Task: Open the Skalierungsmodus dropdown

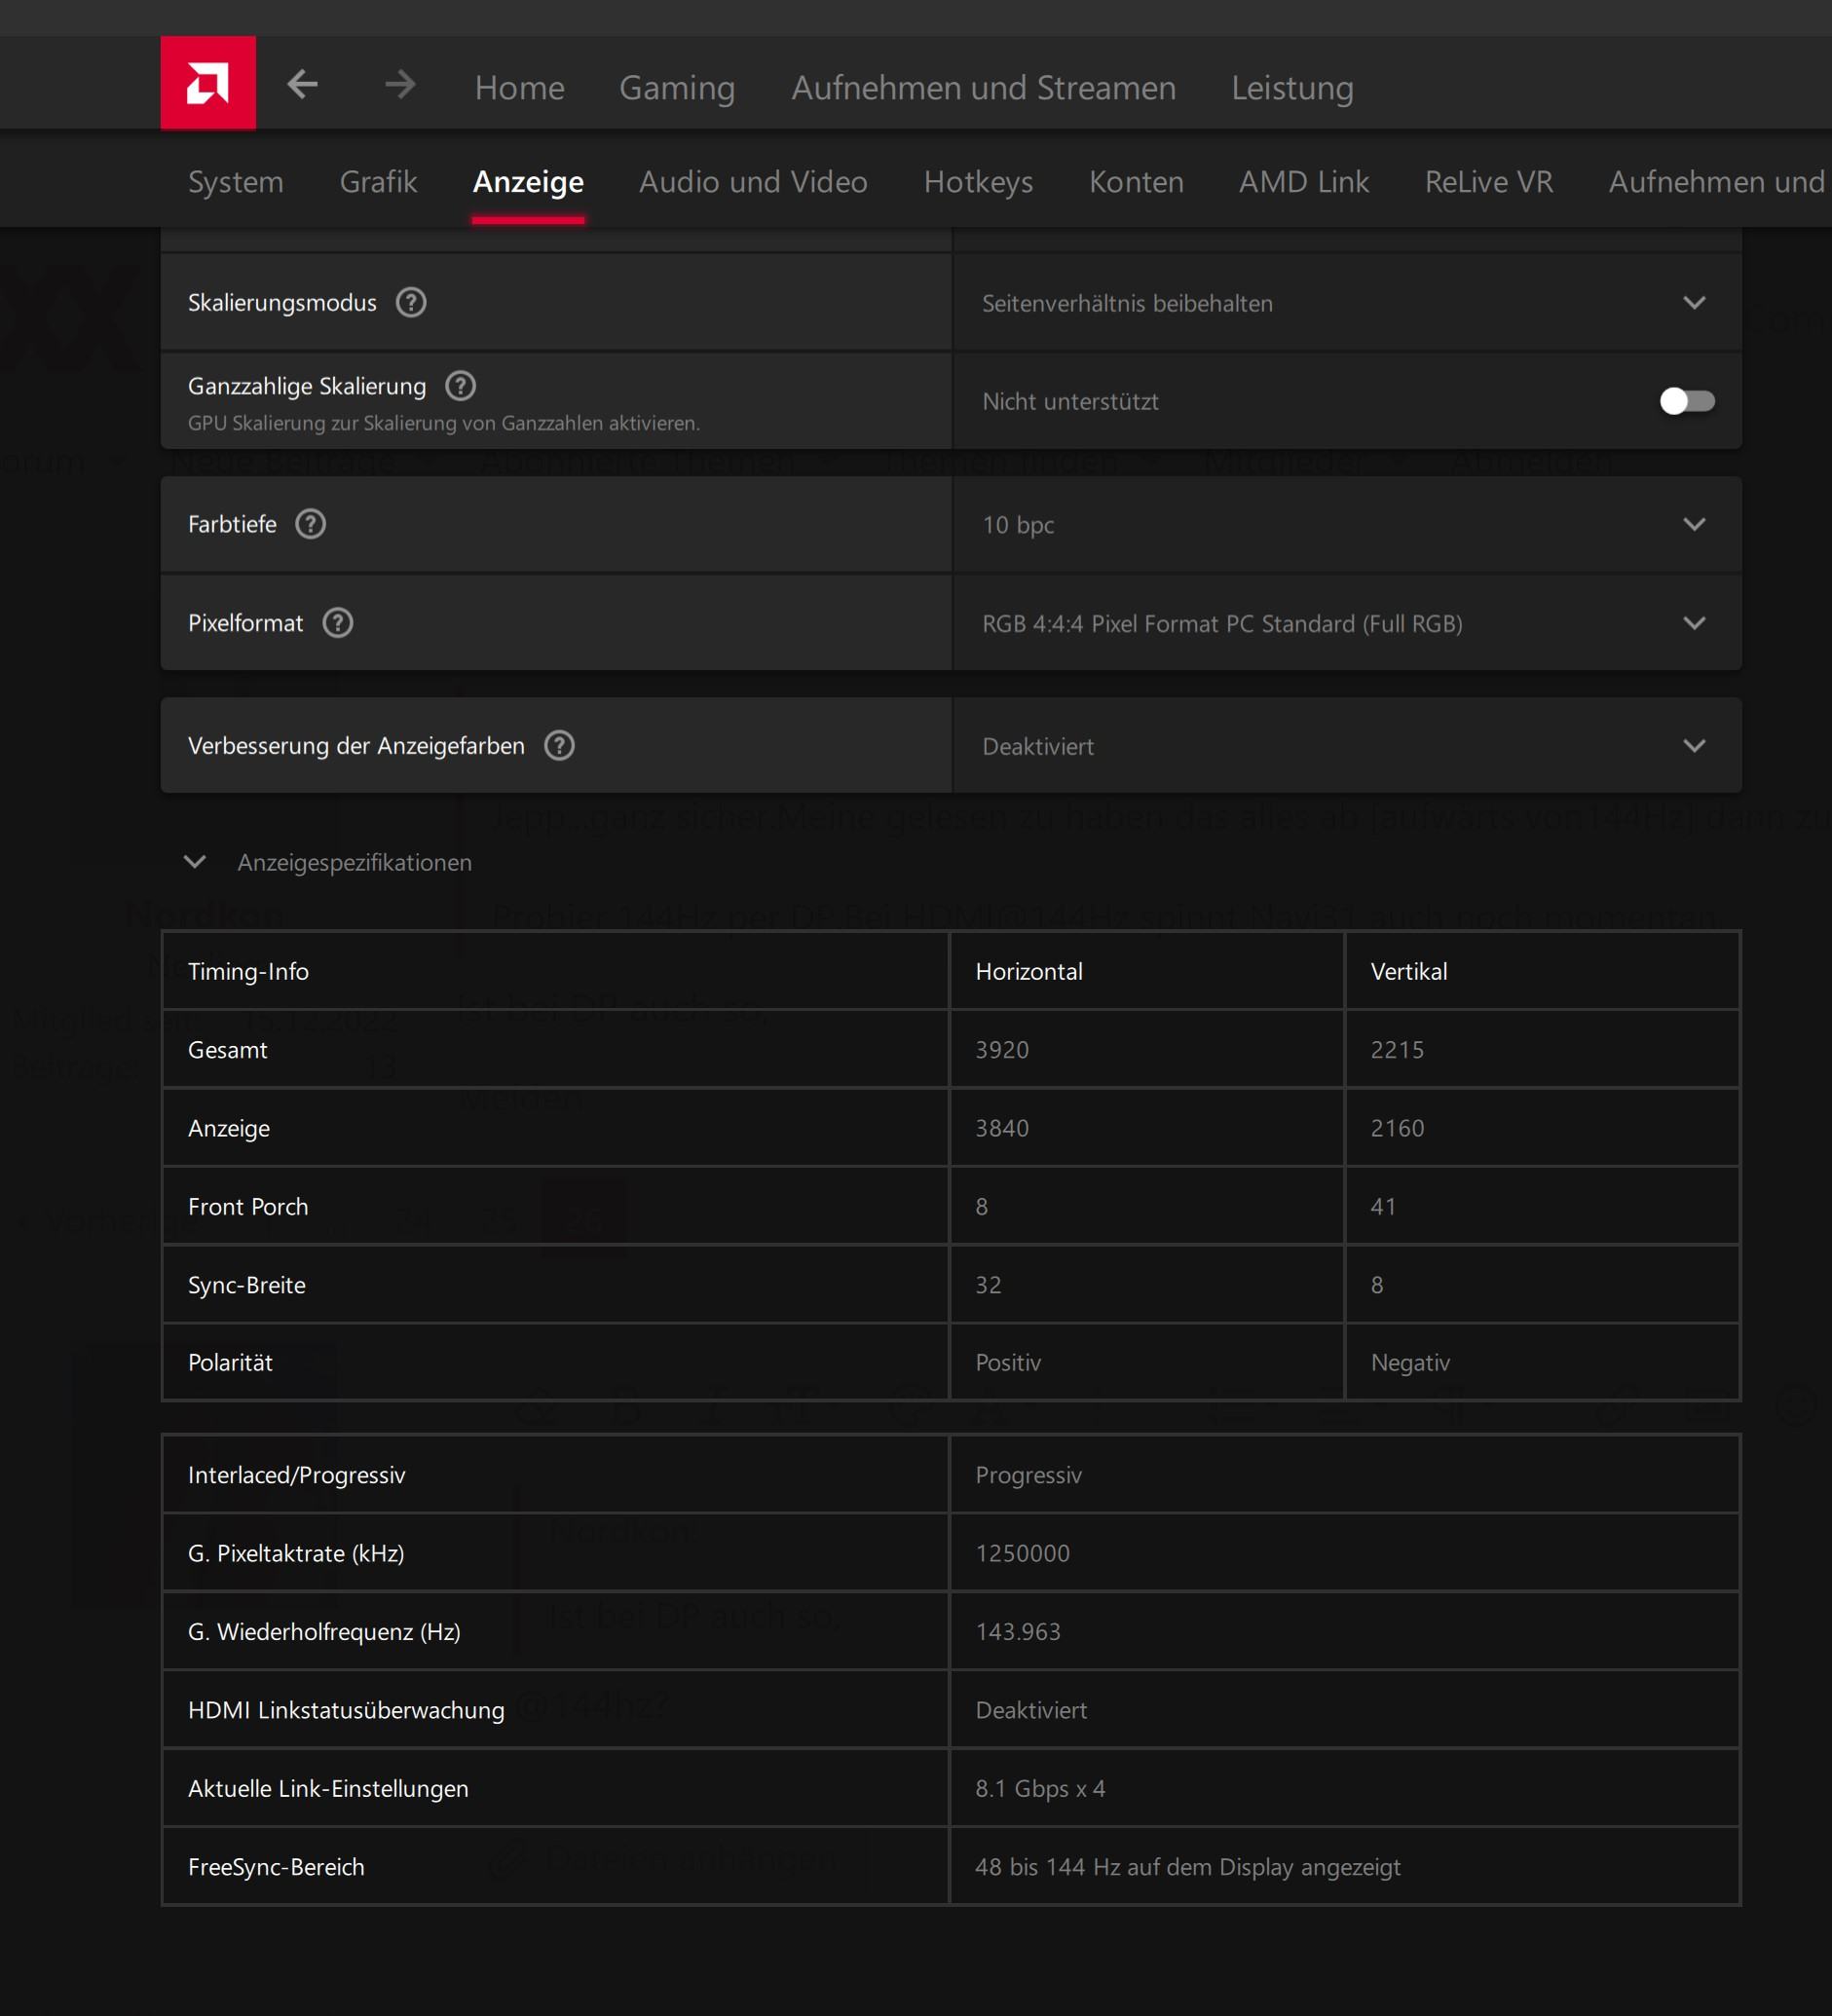Action: [1346, 302]
